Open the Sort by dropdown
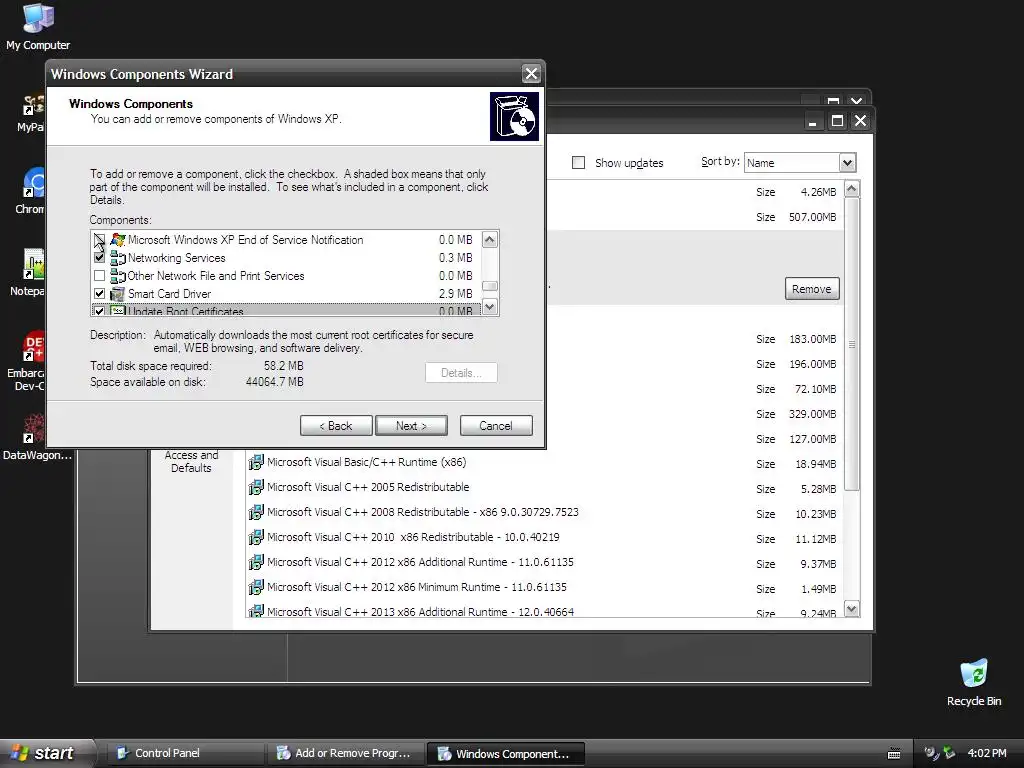The image size is (1024, 768). 847,163
